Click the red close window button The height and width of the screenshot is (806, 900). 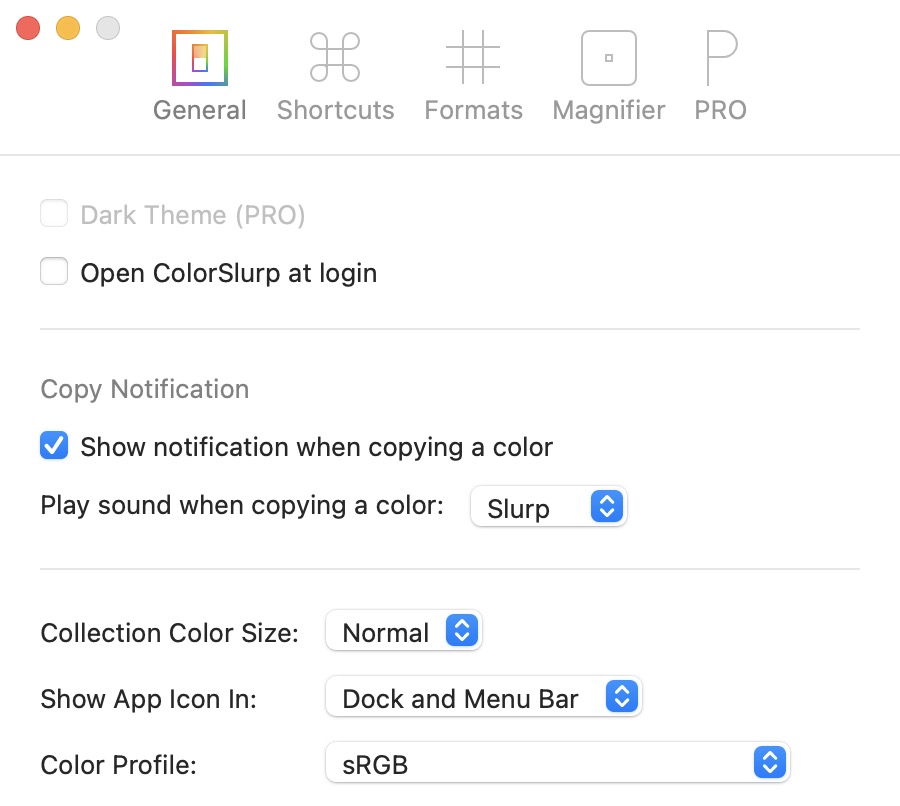pyautogui.click(x=28, y=28)
